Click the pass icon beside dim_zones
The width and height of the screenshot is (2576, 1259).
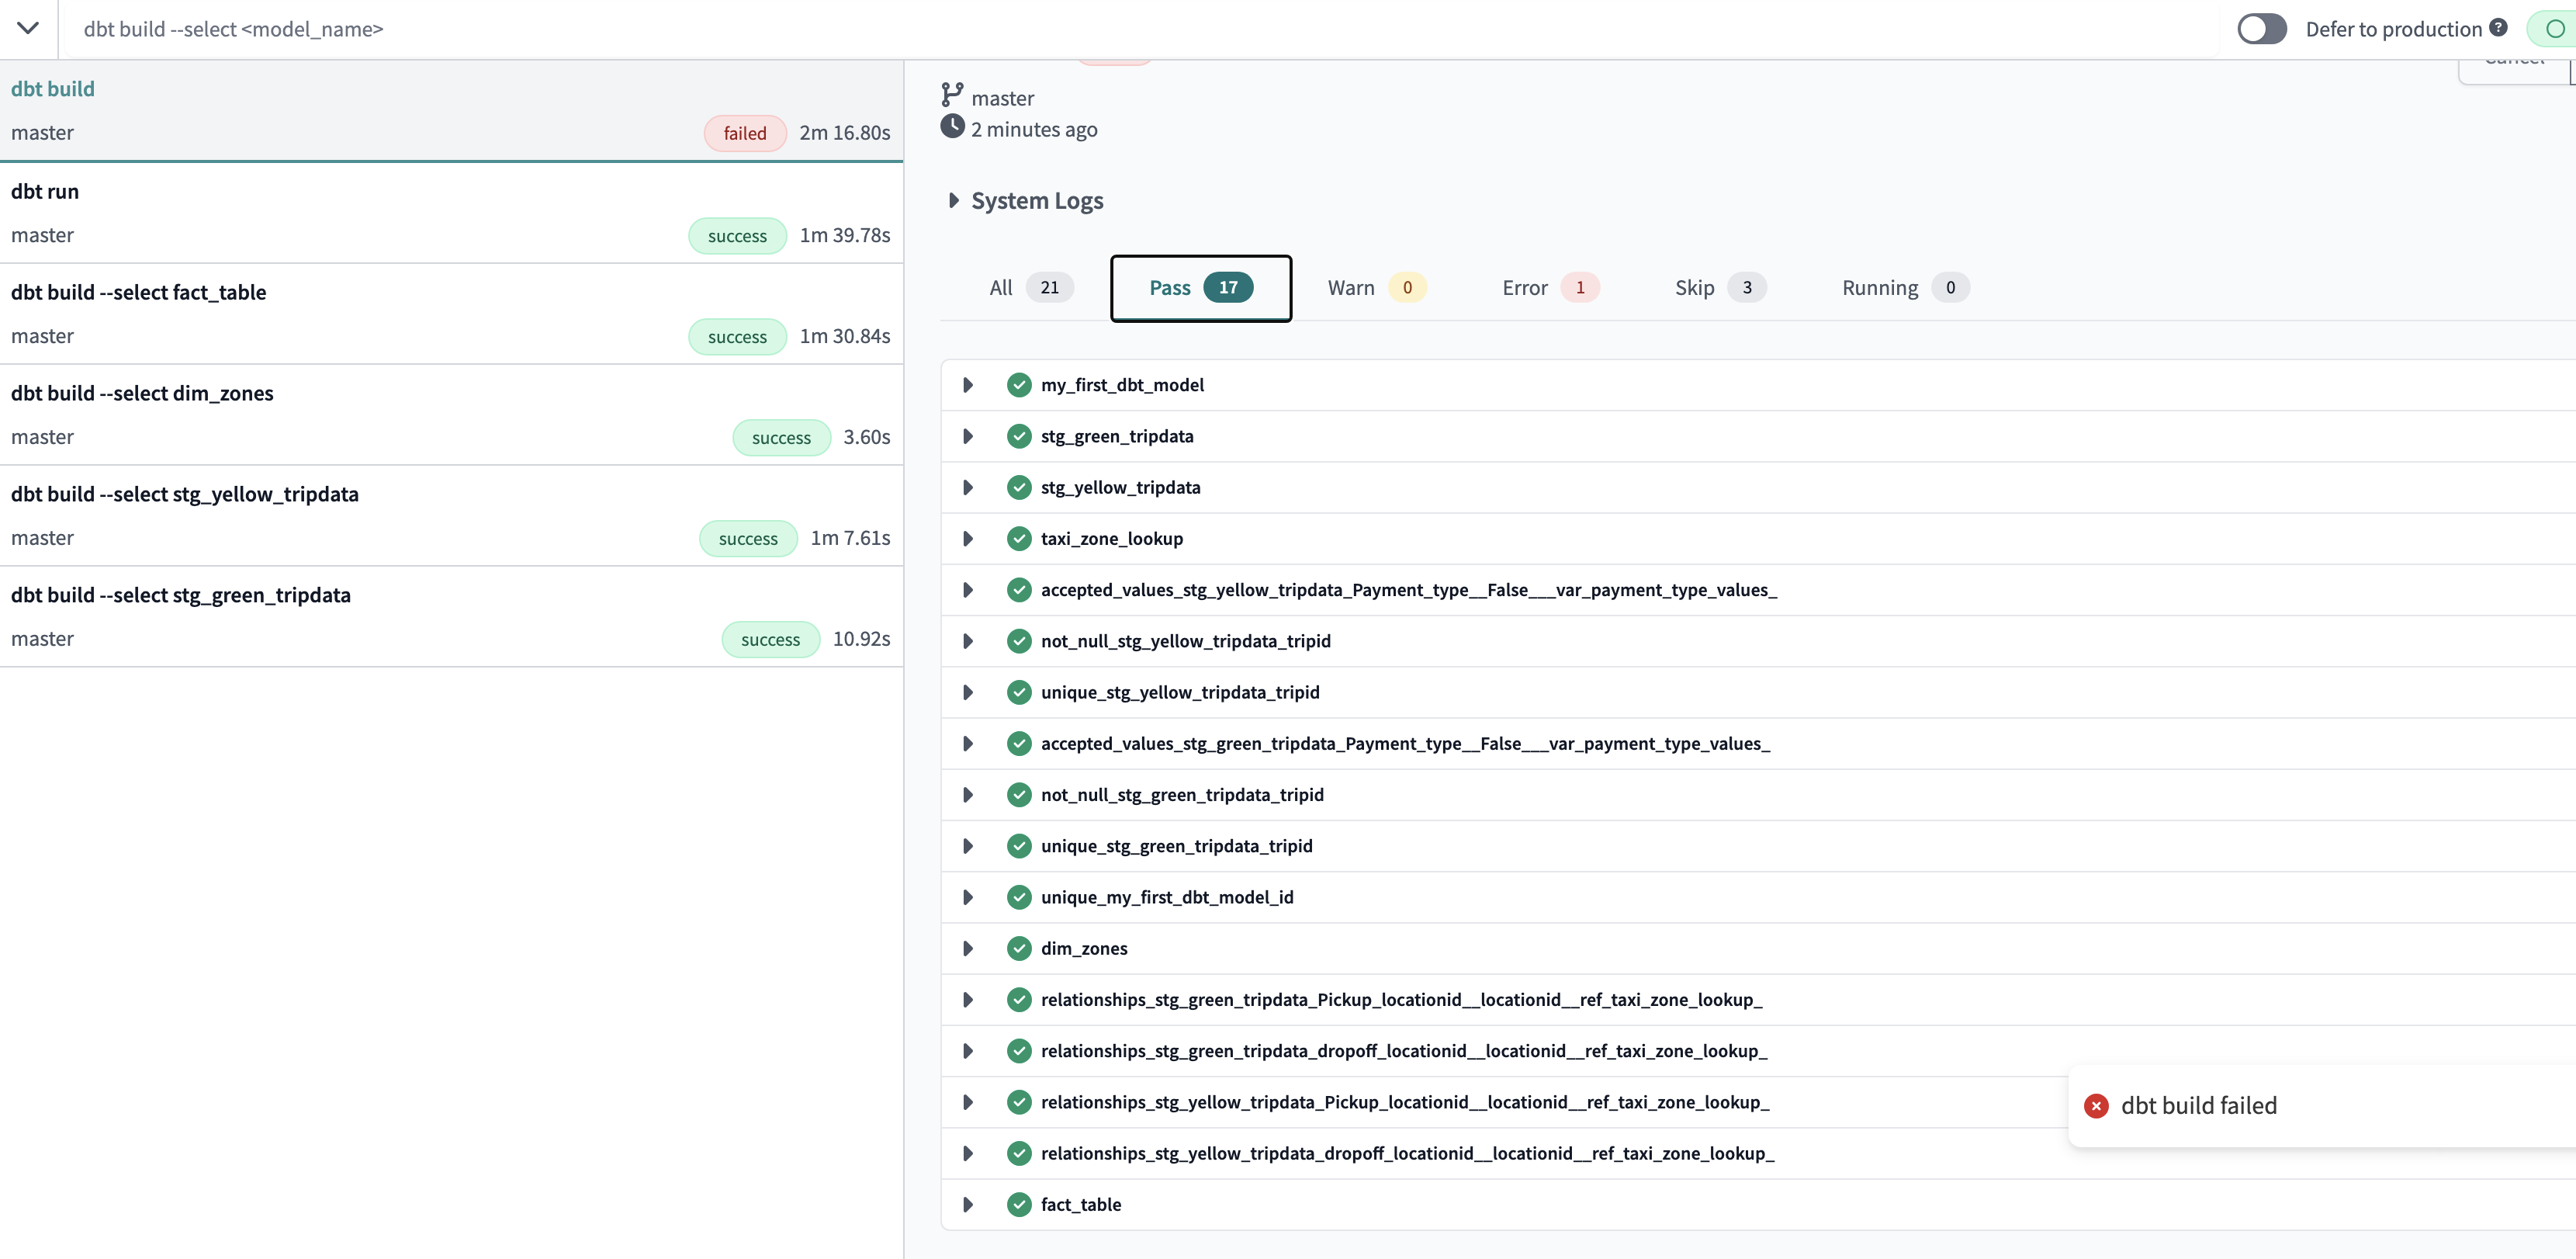pos(1019,948)
